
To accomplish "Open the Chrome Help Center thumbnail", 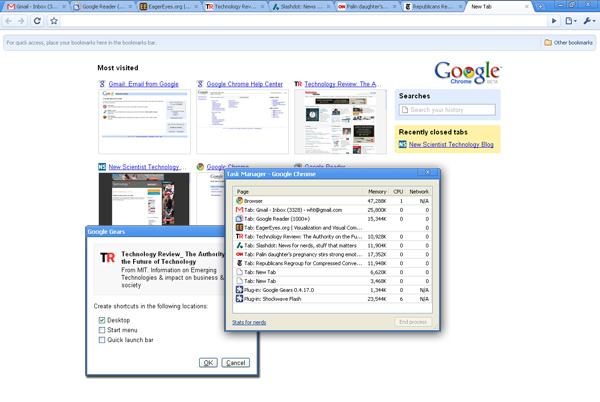I will point(242,122).
